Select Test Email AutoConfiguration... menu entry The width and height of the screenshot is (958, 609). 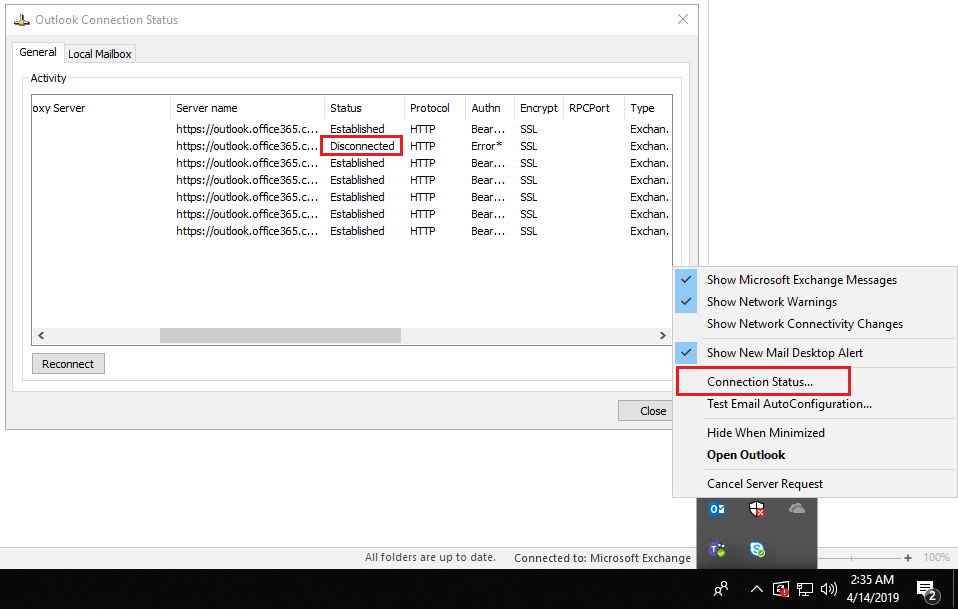pos(815,404)
